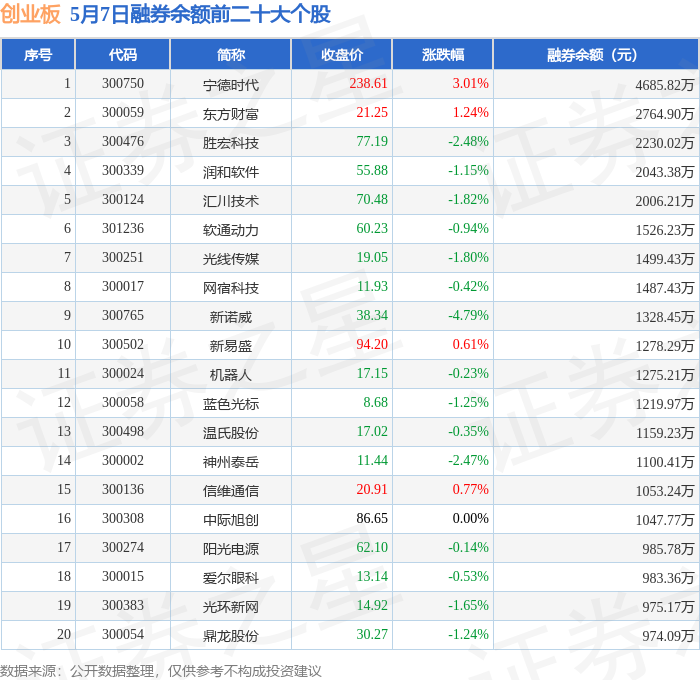The height and width of the screenshot is (680, 700).
Task: Select stock name 神州泰岳
Action: pos(231,462)
